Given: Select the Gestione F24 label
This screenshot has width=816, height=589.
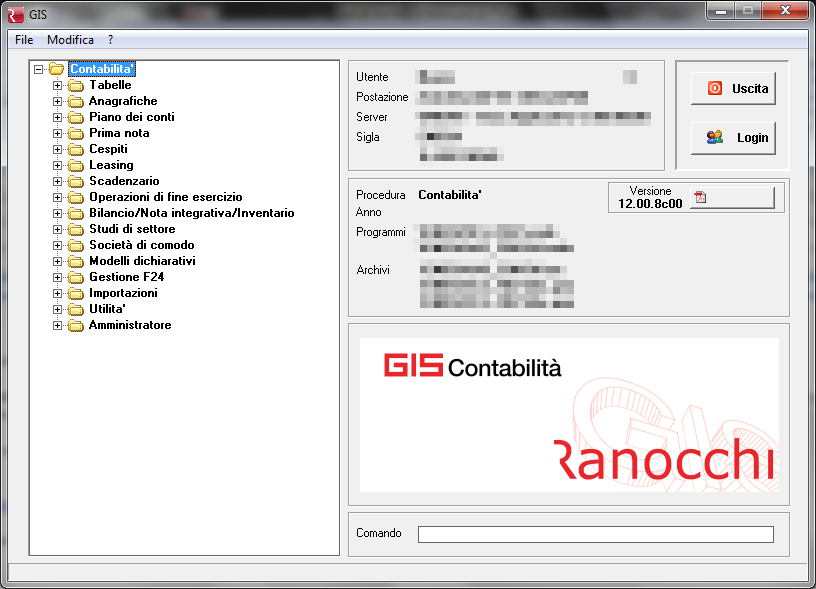Looking at the screenshot, I should (126, 277).
